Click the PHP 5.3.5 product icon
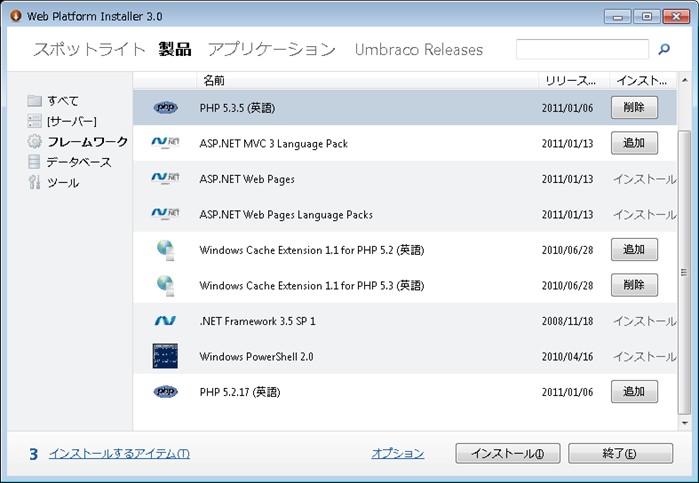Viewport: 699px width, 483px height. 165,107
